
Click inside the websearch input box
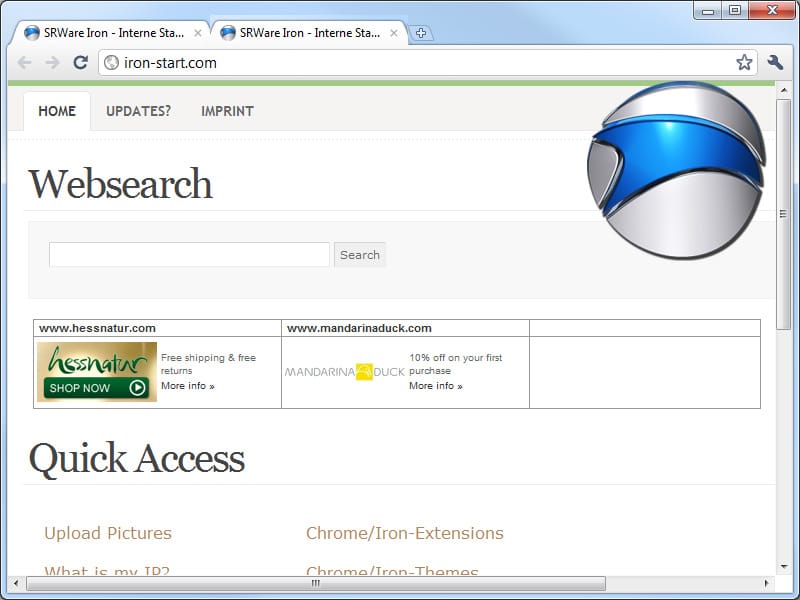189,254
